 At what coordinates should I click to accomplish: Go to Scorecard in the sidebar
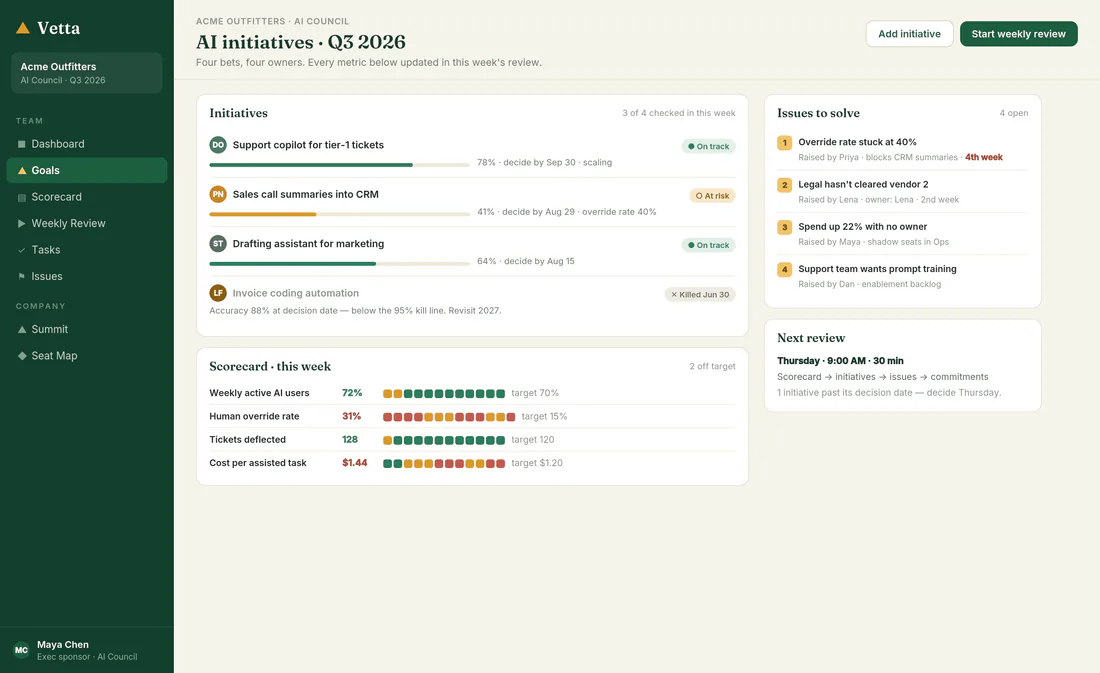click(x=87, y=197)
